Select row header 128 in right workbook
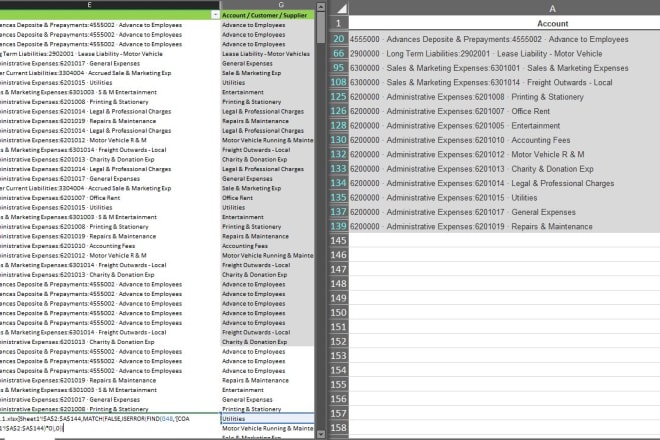This screenshot has height=440, width=660. tap(338, 125)
